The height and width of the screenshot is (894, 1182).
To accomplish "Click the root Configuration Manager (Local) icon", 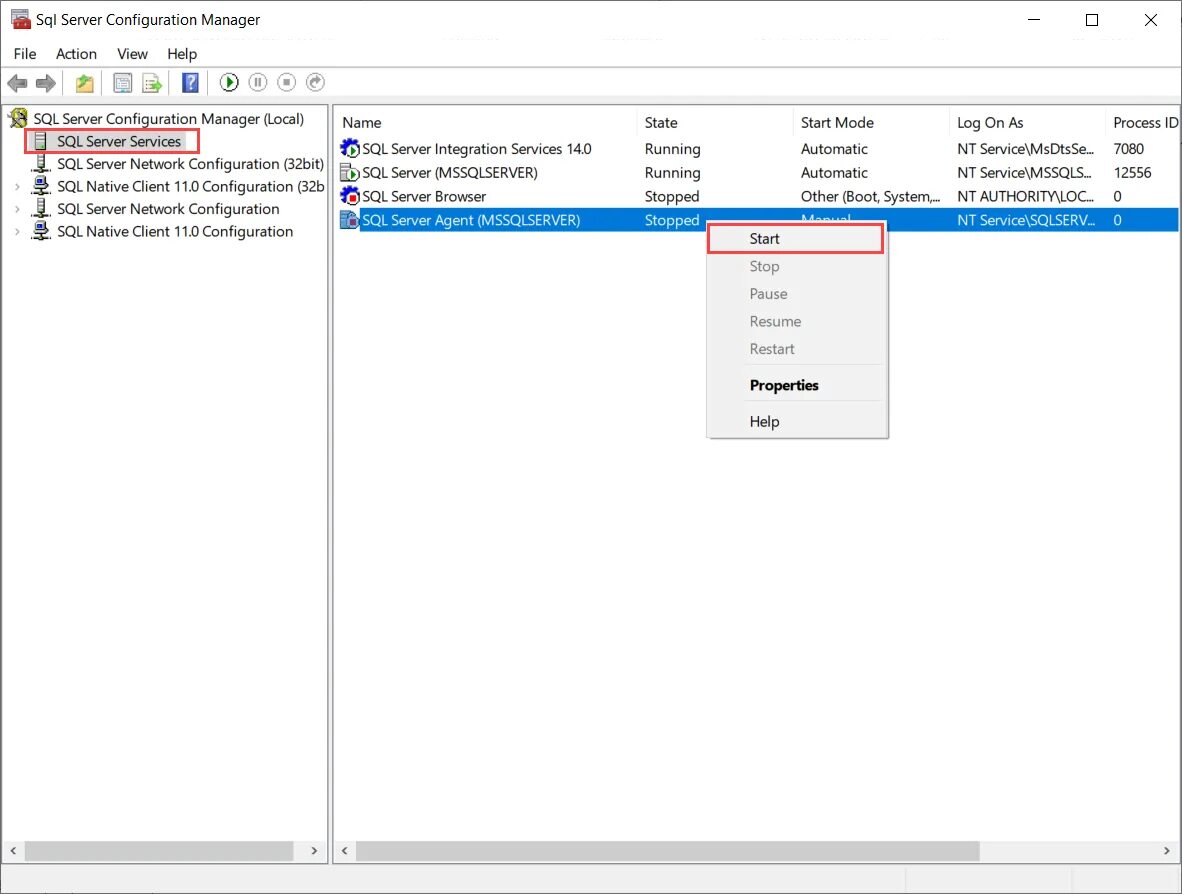I will coord(18,118).
